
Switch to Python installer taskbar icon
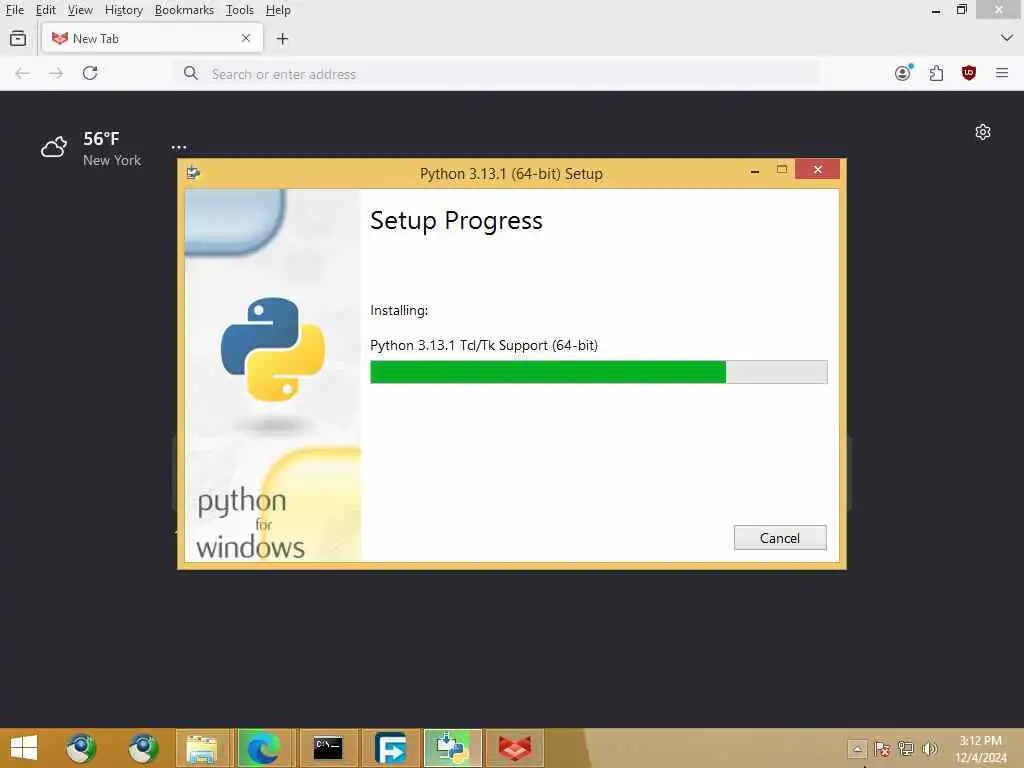[x=453, y=748]
